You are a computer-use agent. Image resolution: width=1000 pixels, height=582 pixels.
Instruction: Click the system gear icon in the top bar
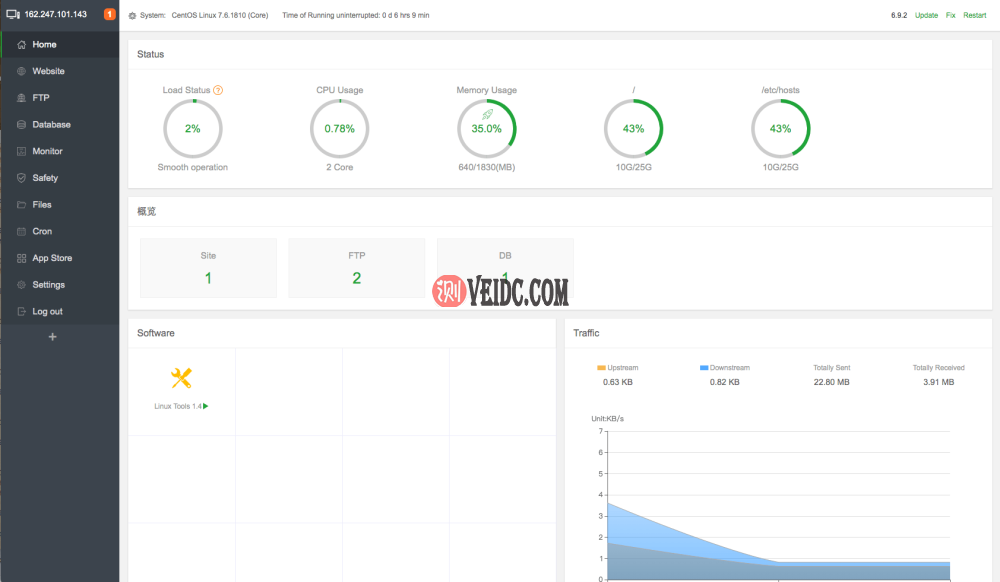click(132, 15)
